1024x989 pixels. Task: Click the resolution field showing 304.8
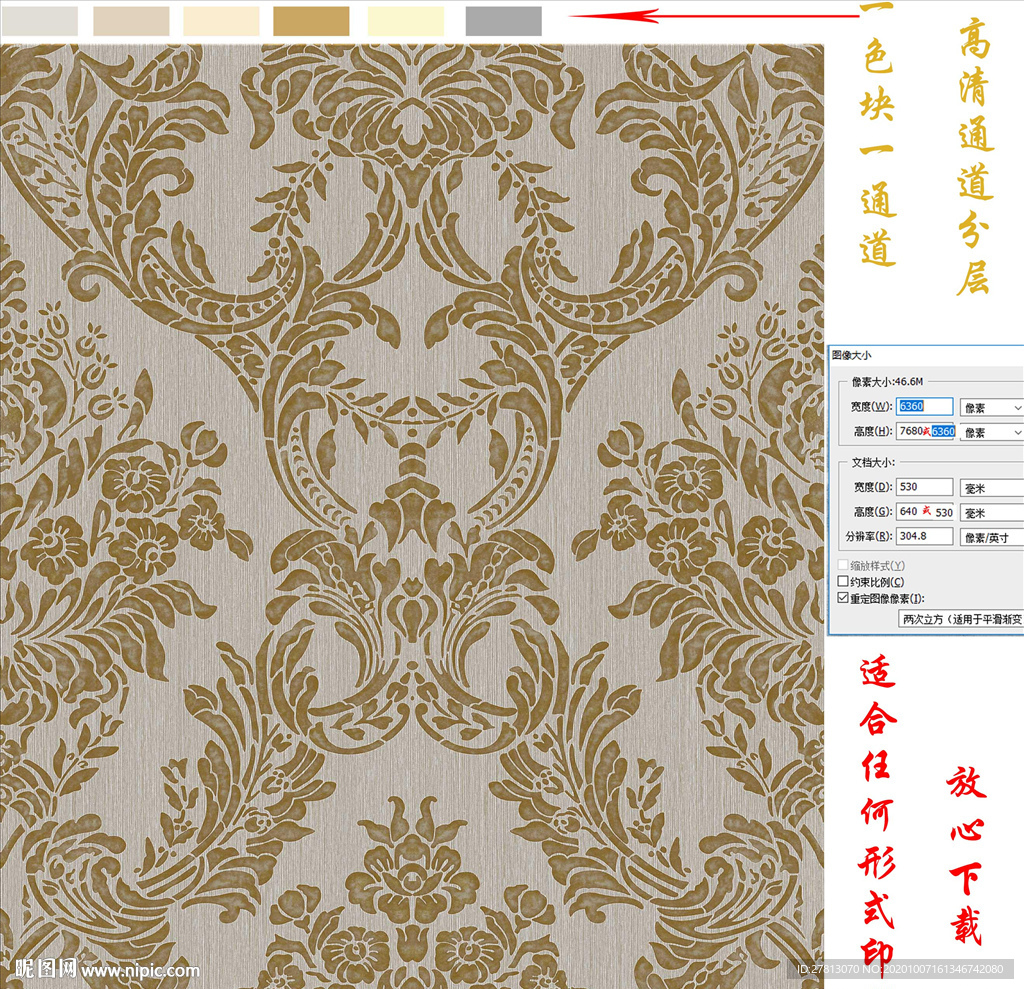click(925, 536)
